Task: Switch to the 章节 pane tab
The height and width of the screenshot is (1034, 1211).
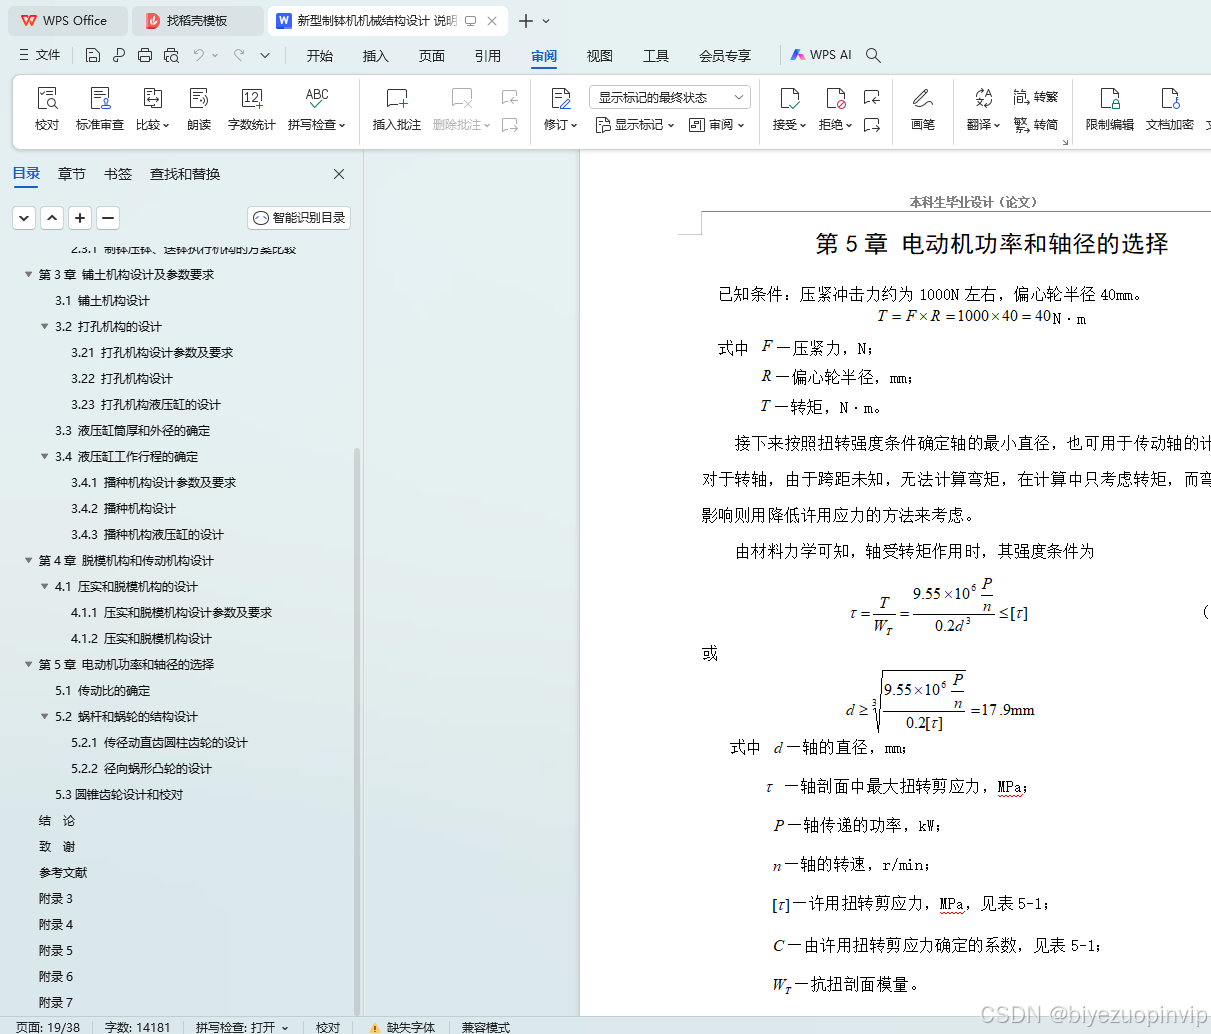Action: 72,174
